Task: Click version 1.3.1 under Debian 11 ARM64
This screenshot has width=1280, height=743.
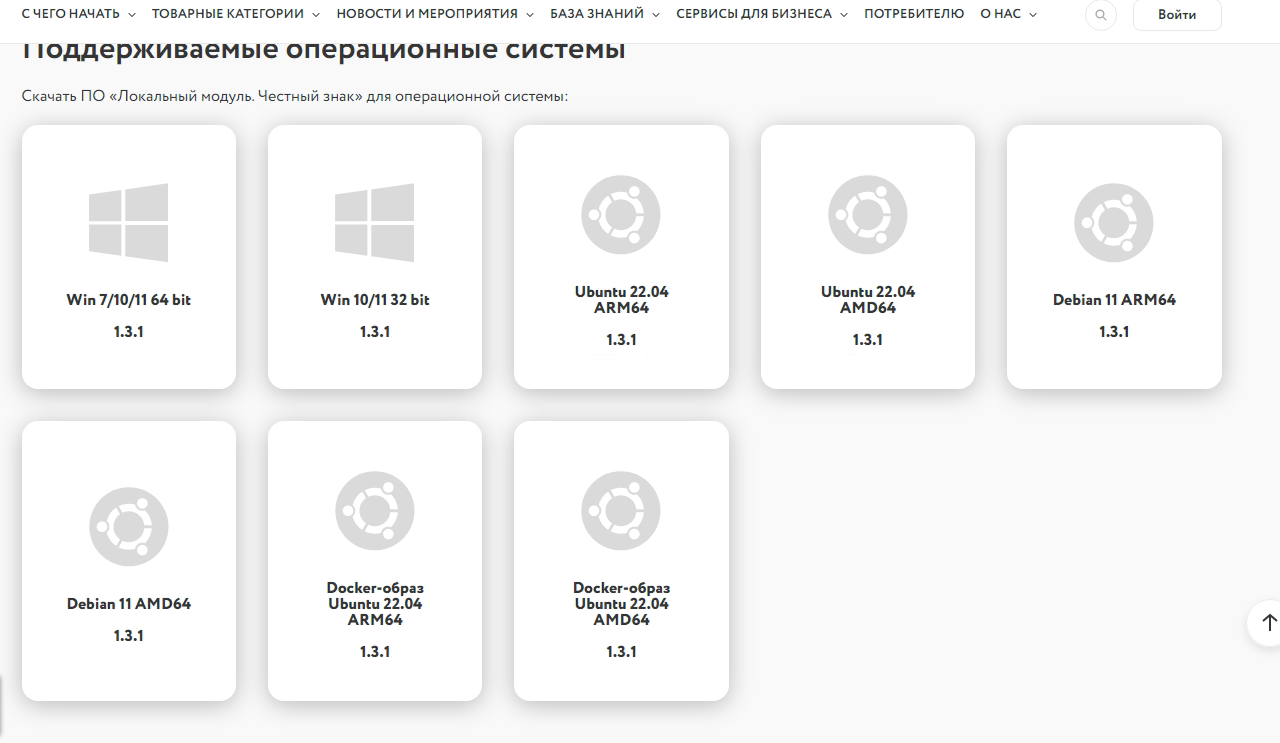Action: point(1114,332)
